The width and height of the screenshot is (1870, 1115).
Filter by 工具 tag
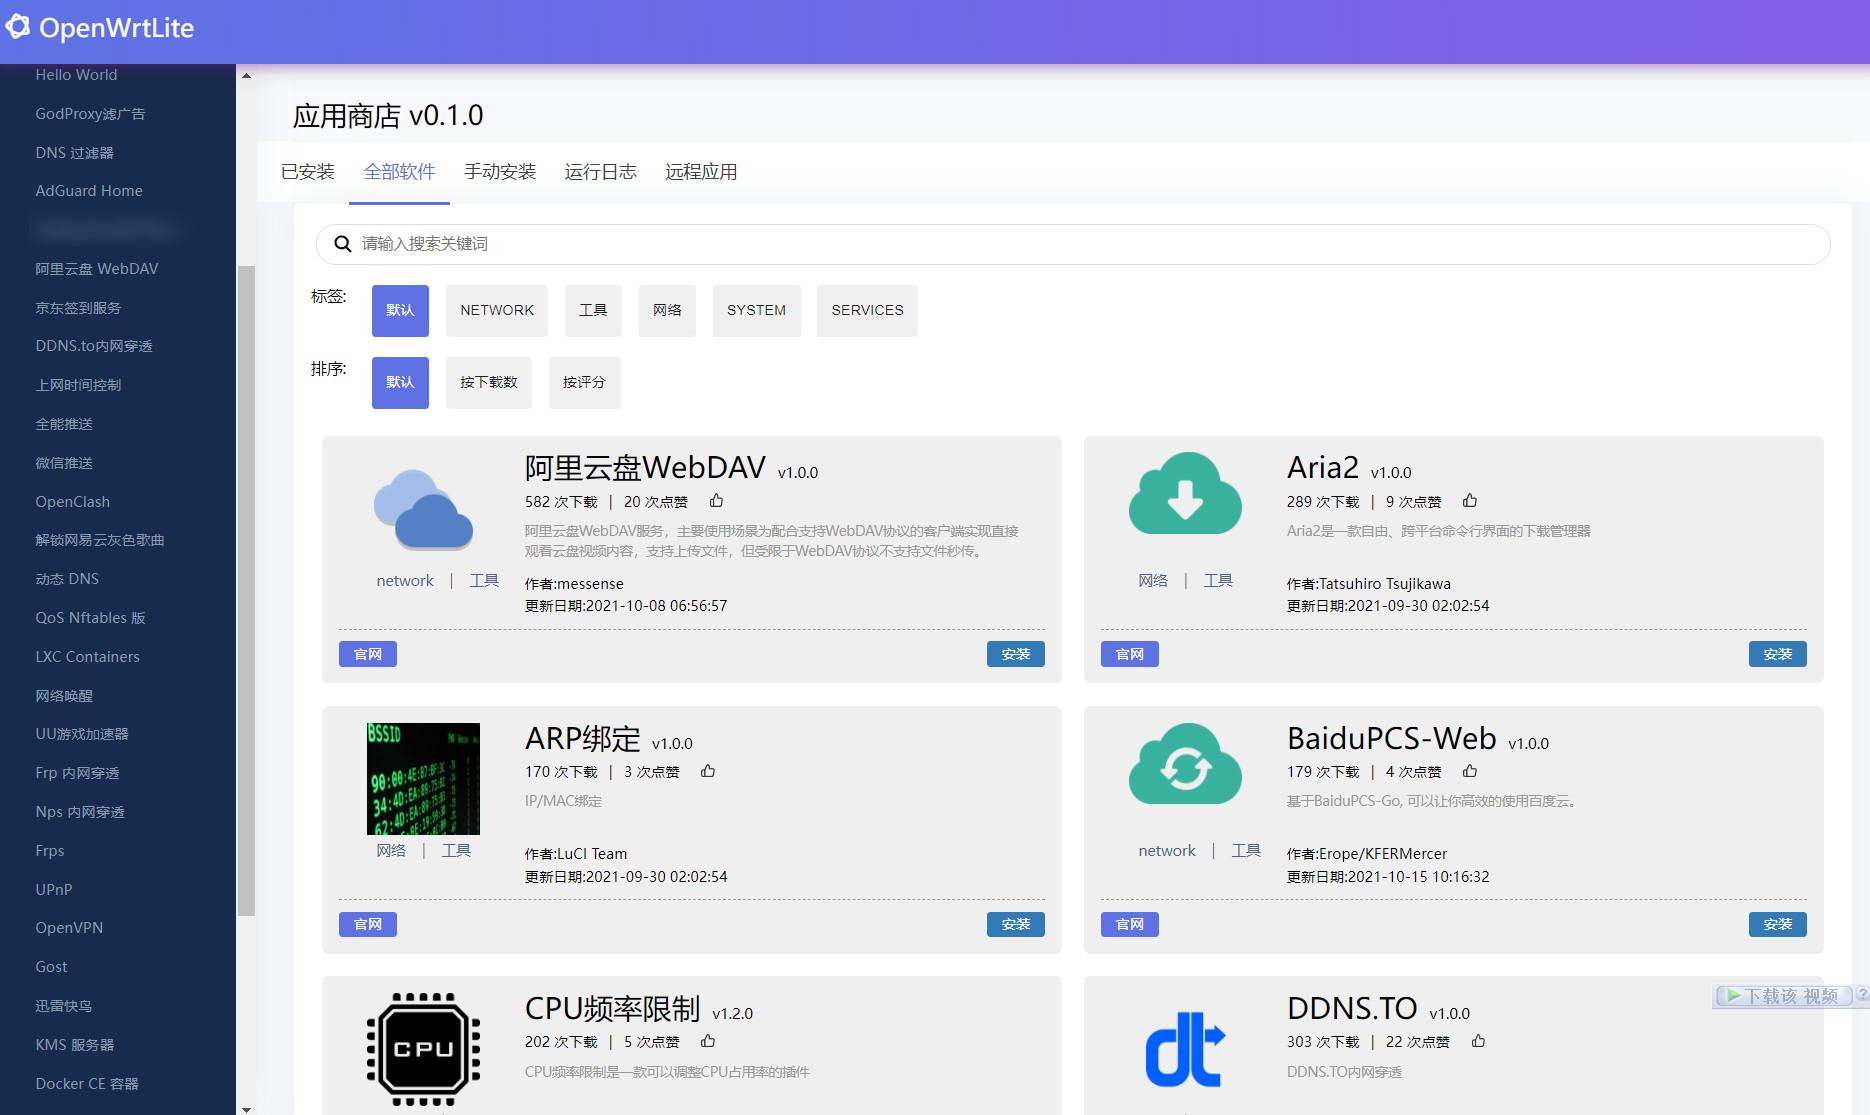click(593, 311)
